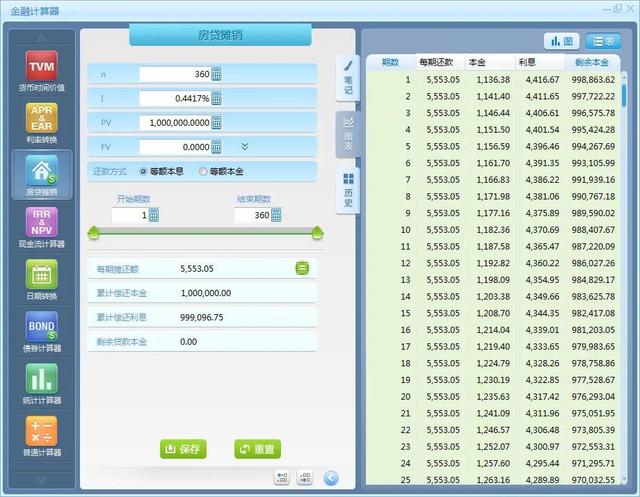640x497 pixels.
Task: Move sidebar list up with top arrow
Action: point(42,38)
